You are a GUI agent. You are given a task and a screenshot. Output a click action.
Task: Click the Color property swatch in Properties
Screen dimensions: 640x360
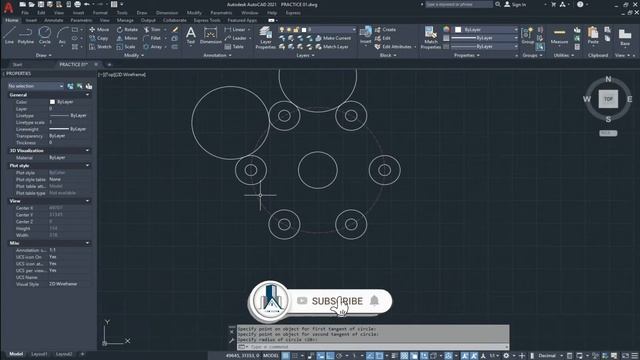(x=52, y=102)
